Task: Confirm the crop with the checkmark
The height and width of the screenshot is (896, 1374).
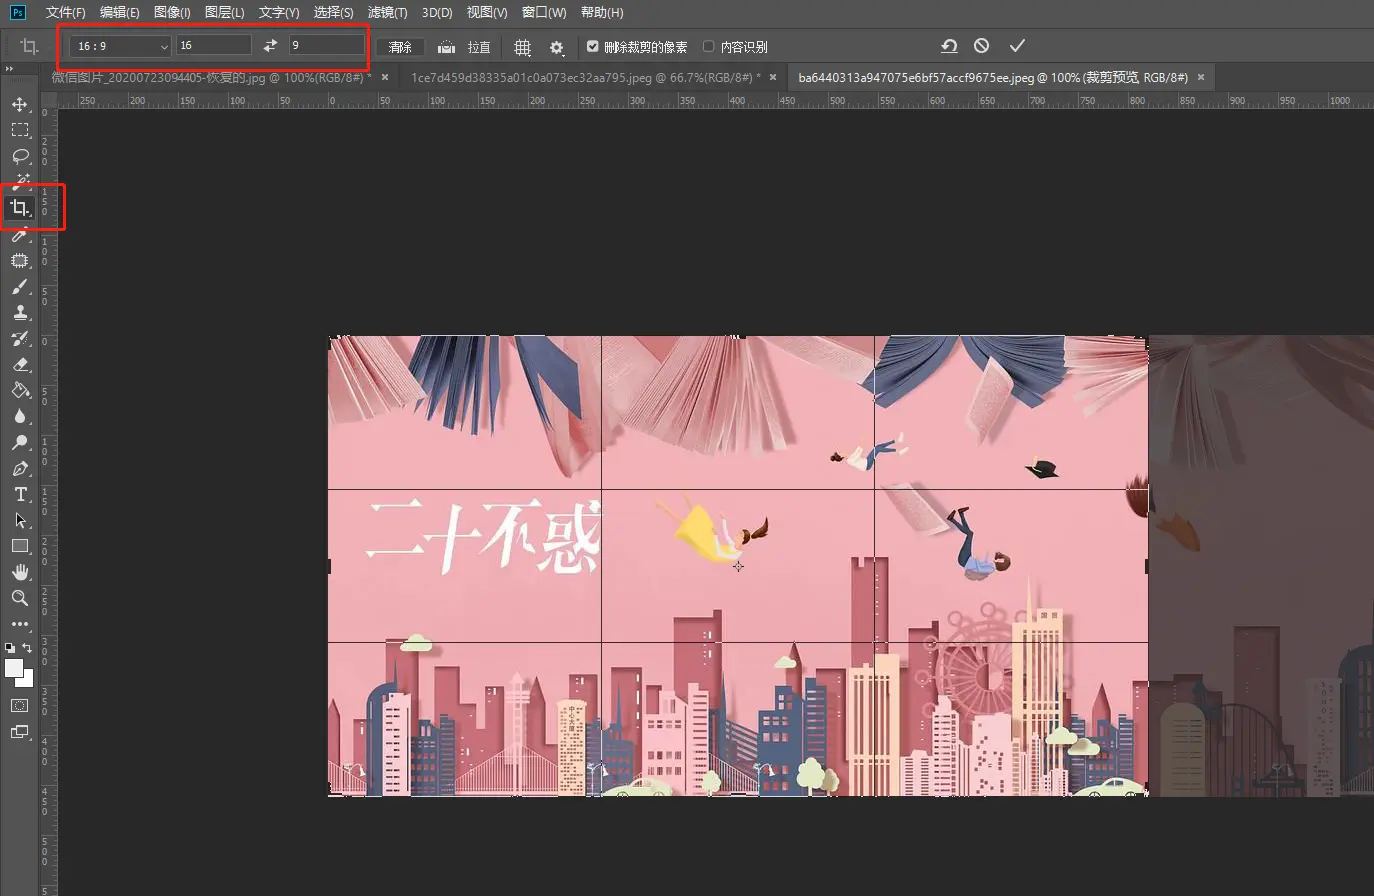Action: point(1017,46)
